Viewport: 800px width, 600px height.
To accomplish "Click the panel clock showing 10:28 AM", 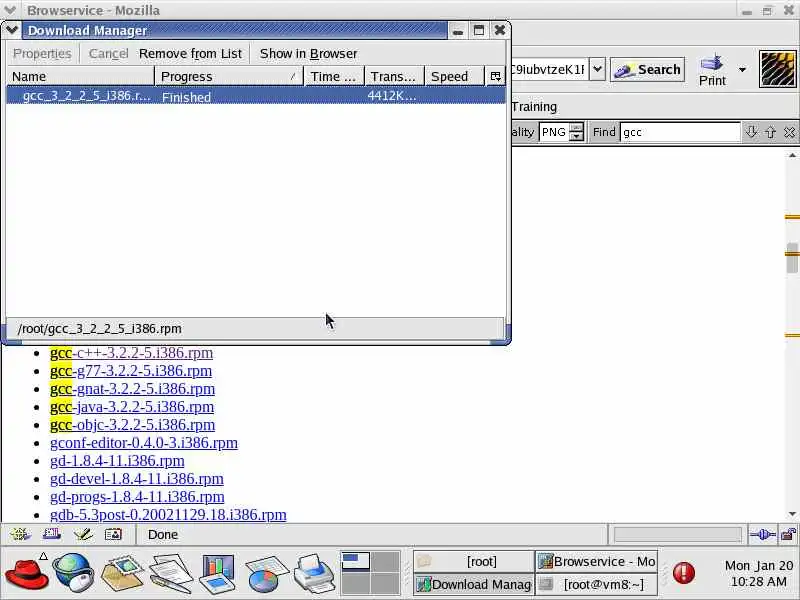I will coord(758,573).
